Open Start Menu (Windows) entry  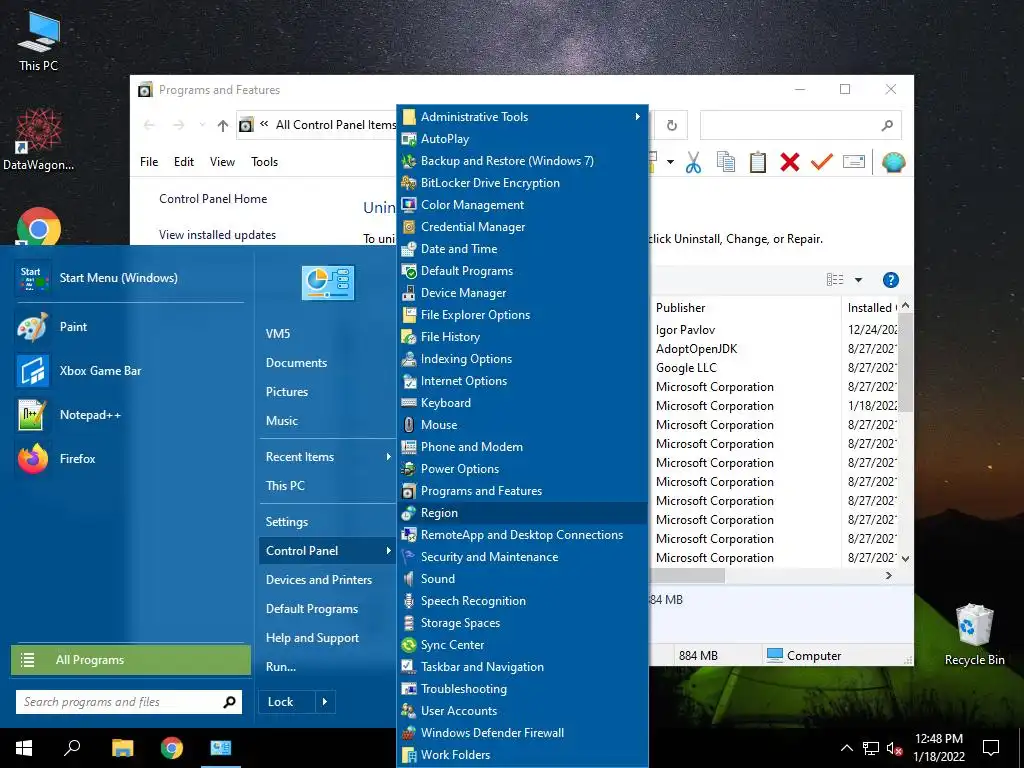tap(129, 278)
